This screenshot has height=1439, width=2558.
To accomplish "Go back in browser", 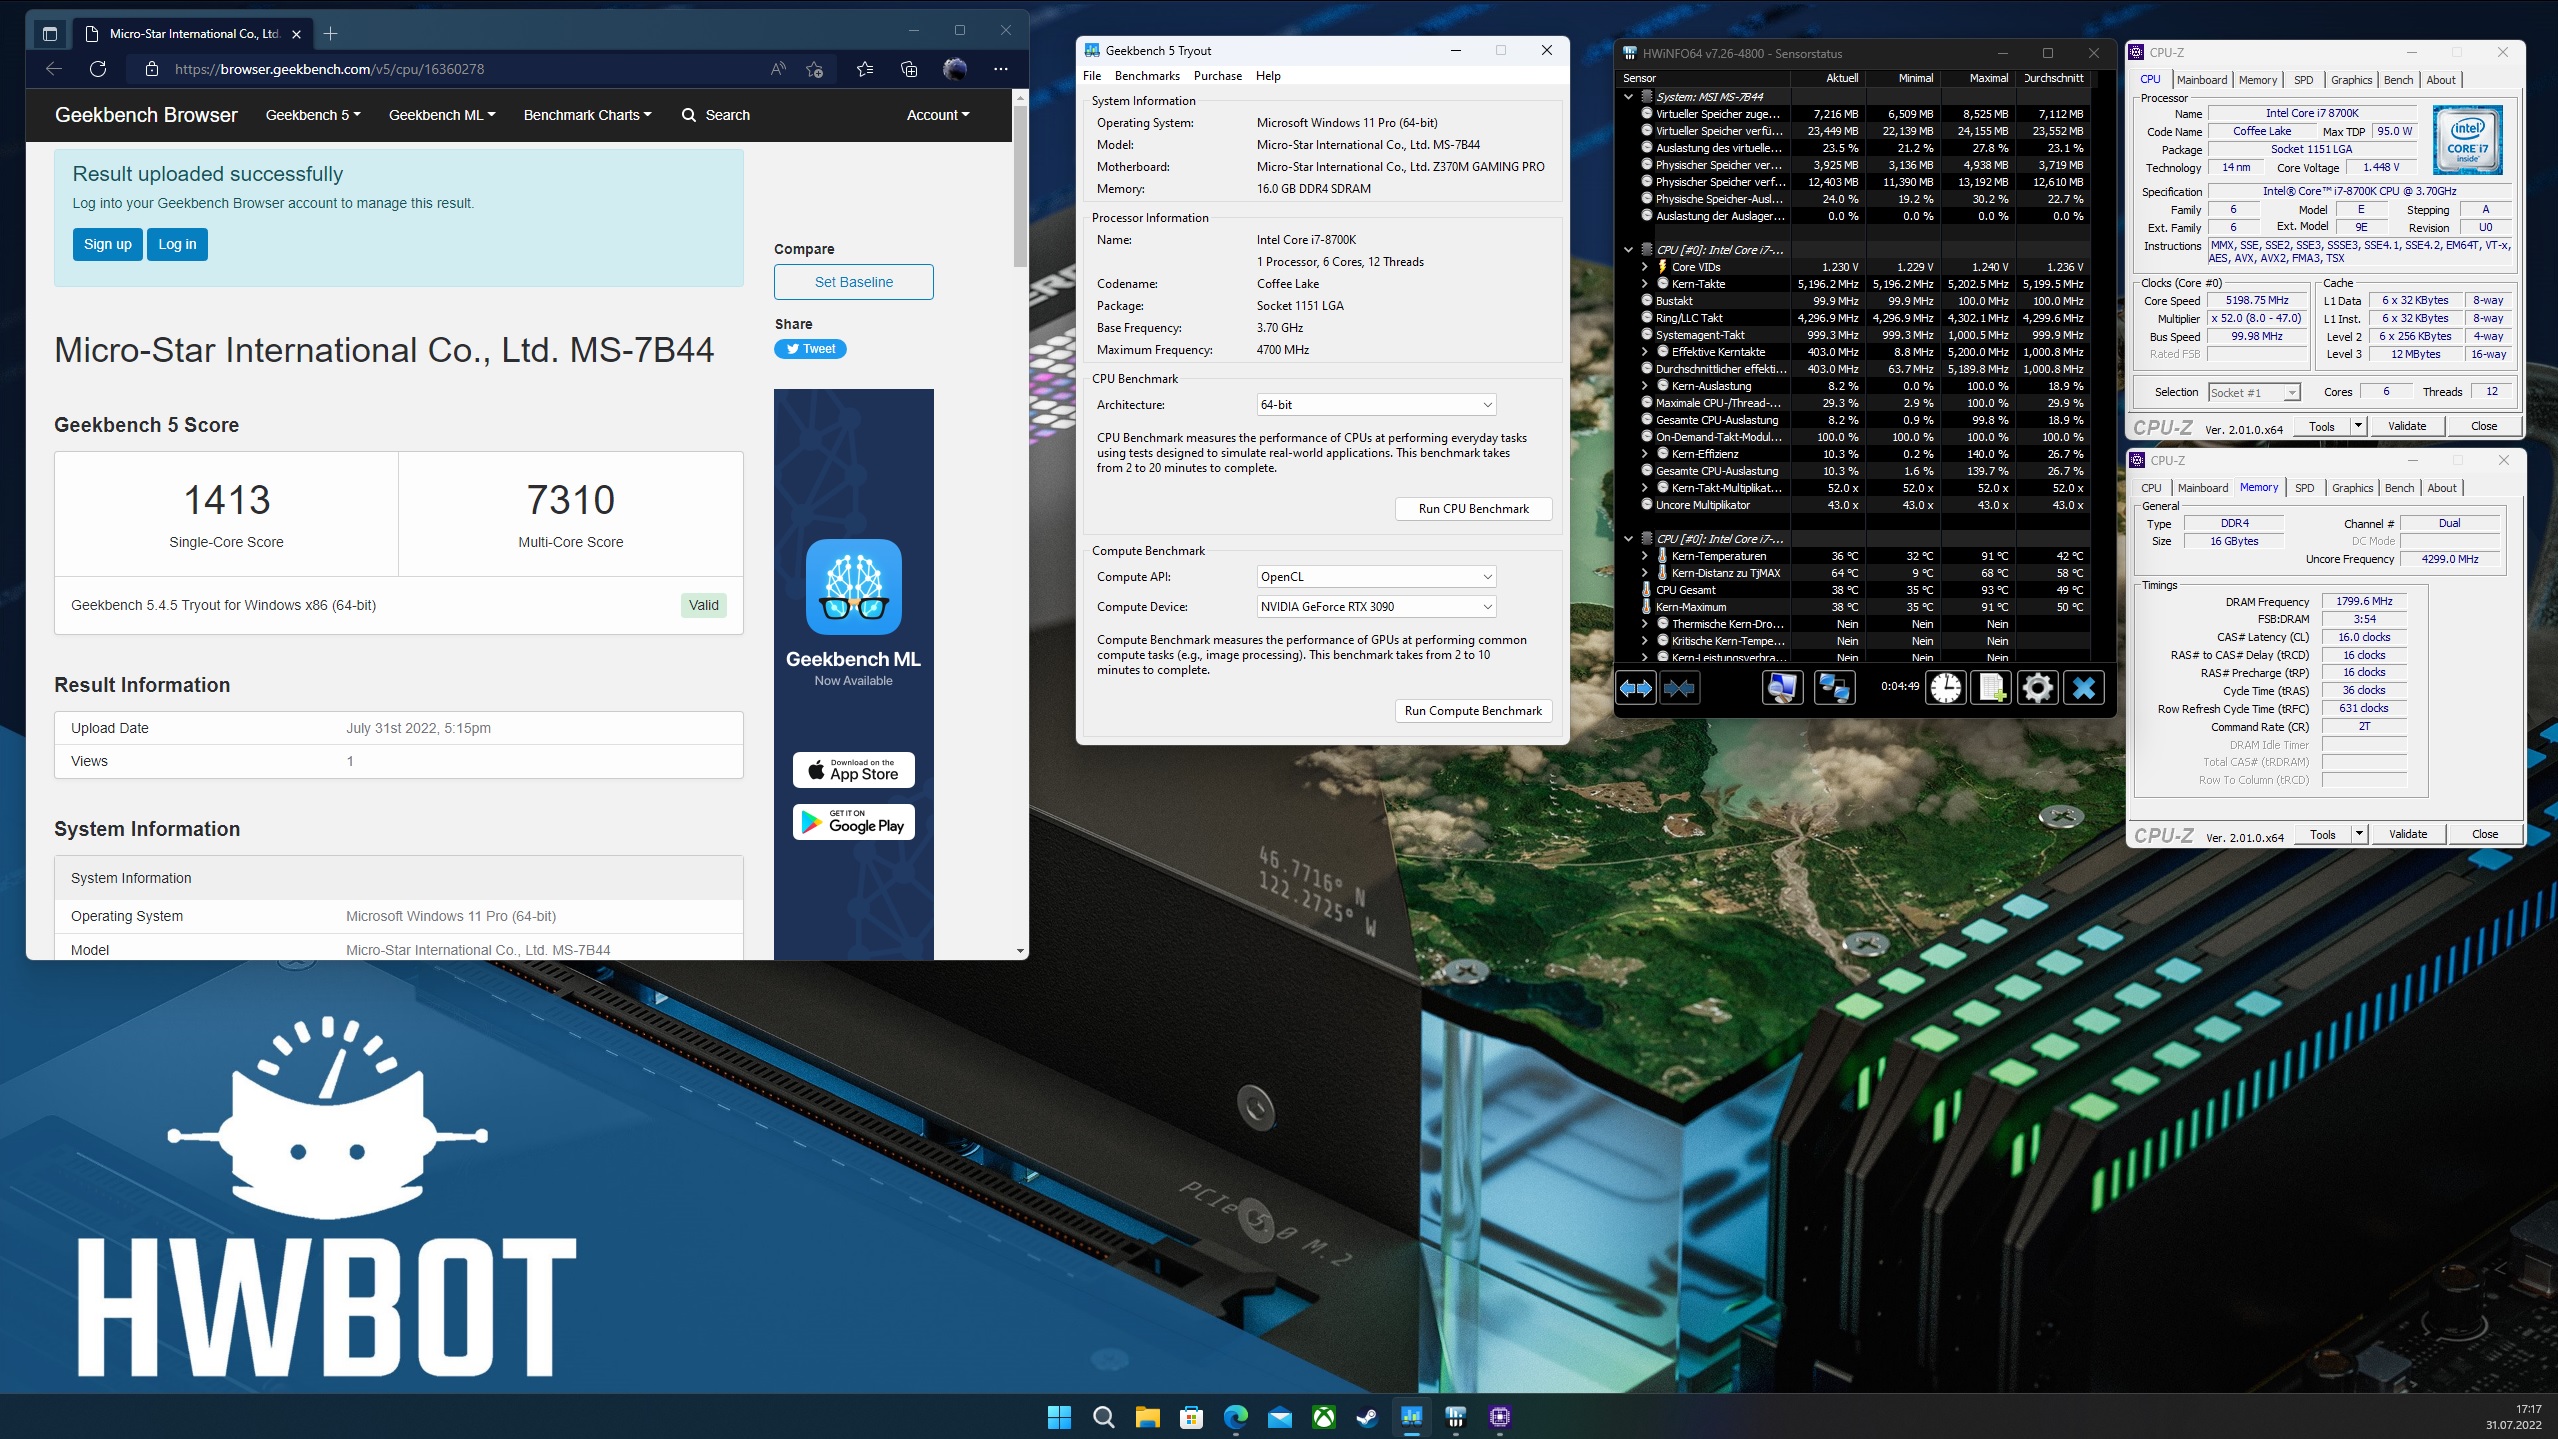I will (x=54, y=69).
